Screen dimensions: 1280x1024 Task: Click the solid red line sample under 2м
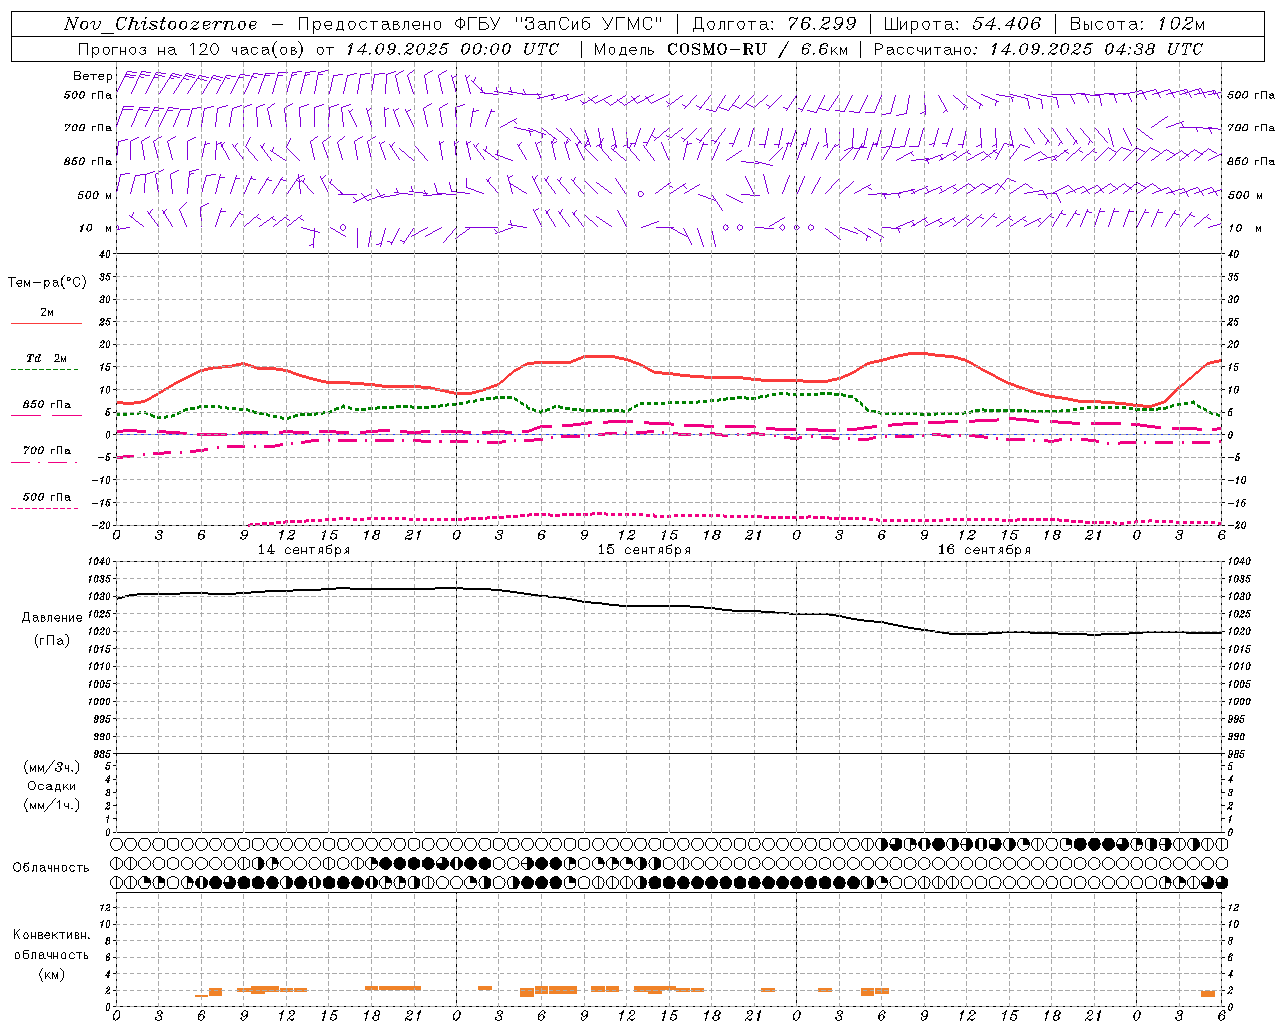(x=47, y=323)
